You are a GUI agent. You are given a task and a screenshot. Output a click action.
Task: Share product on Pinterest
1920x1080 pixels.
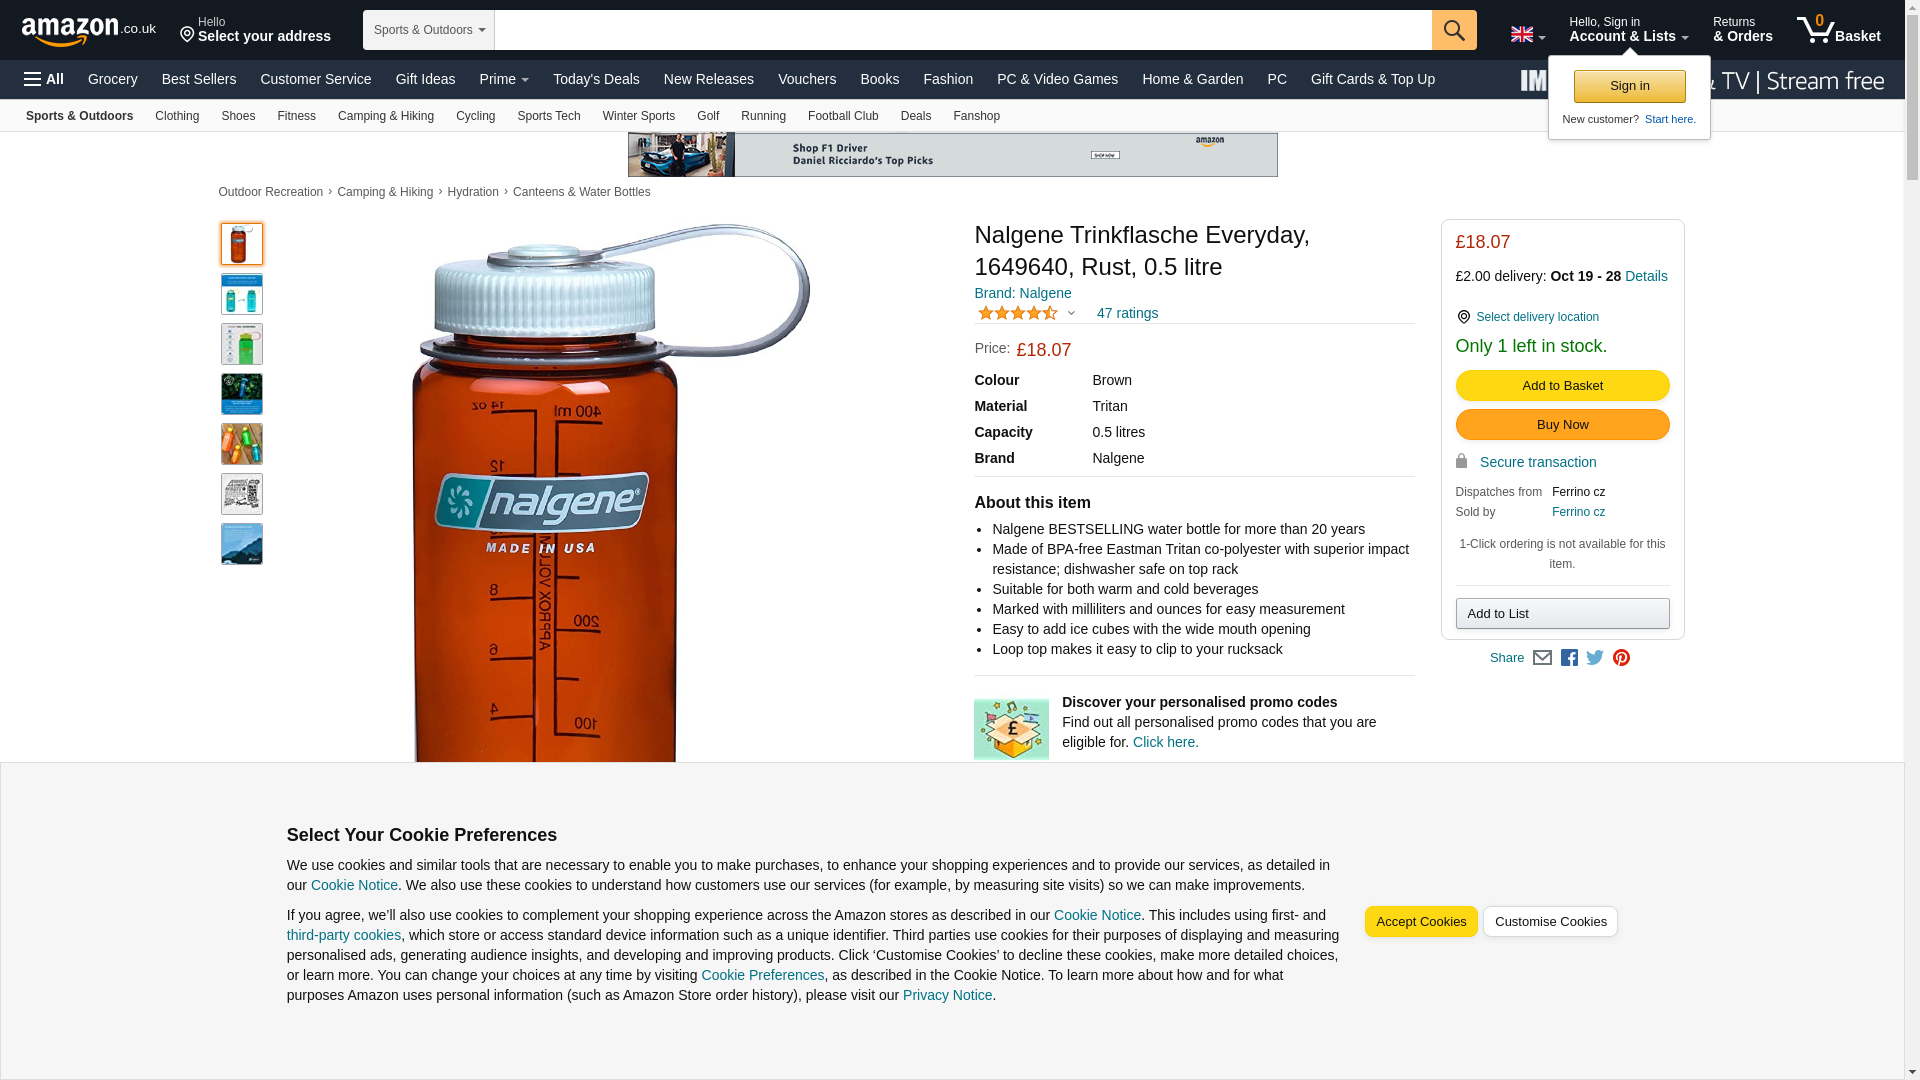click(x=1621, y=658)
